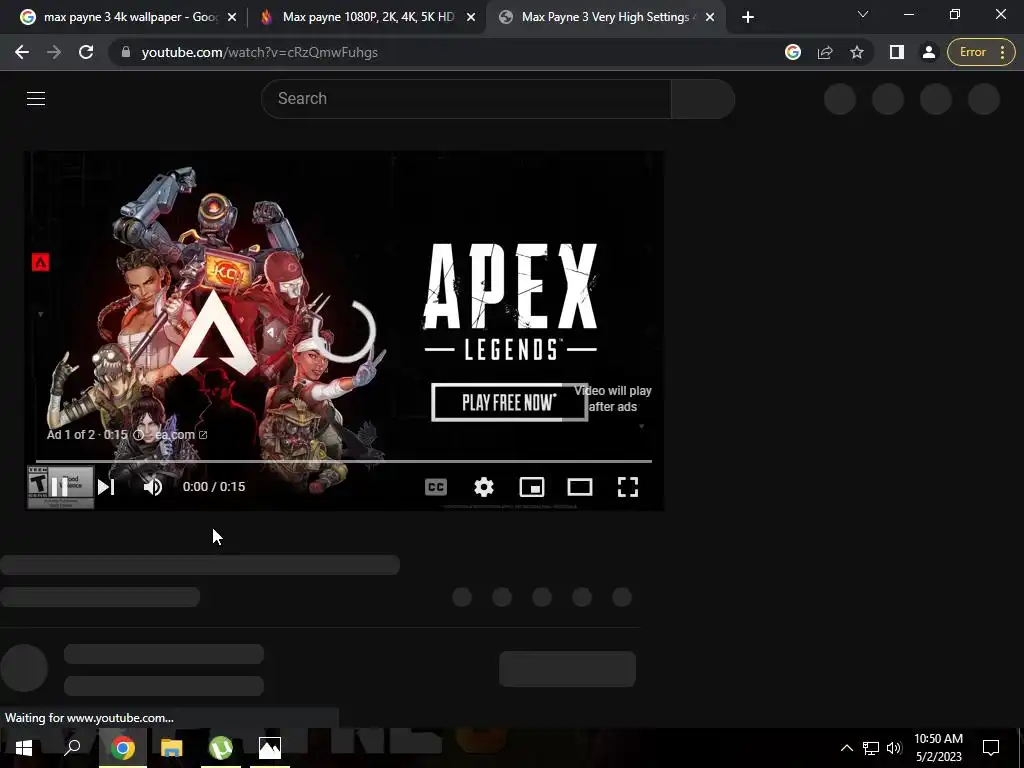Open Google icon in address bar
The height and width of the screenshot is (768, 1024).
point(793,52)
